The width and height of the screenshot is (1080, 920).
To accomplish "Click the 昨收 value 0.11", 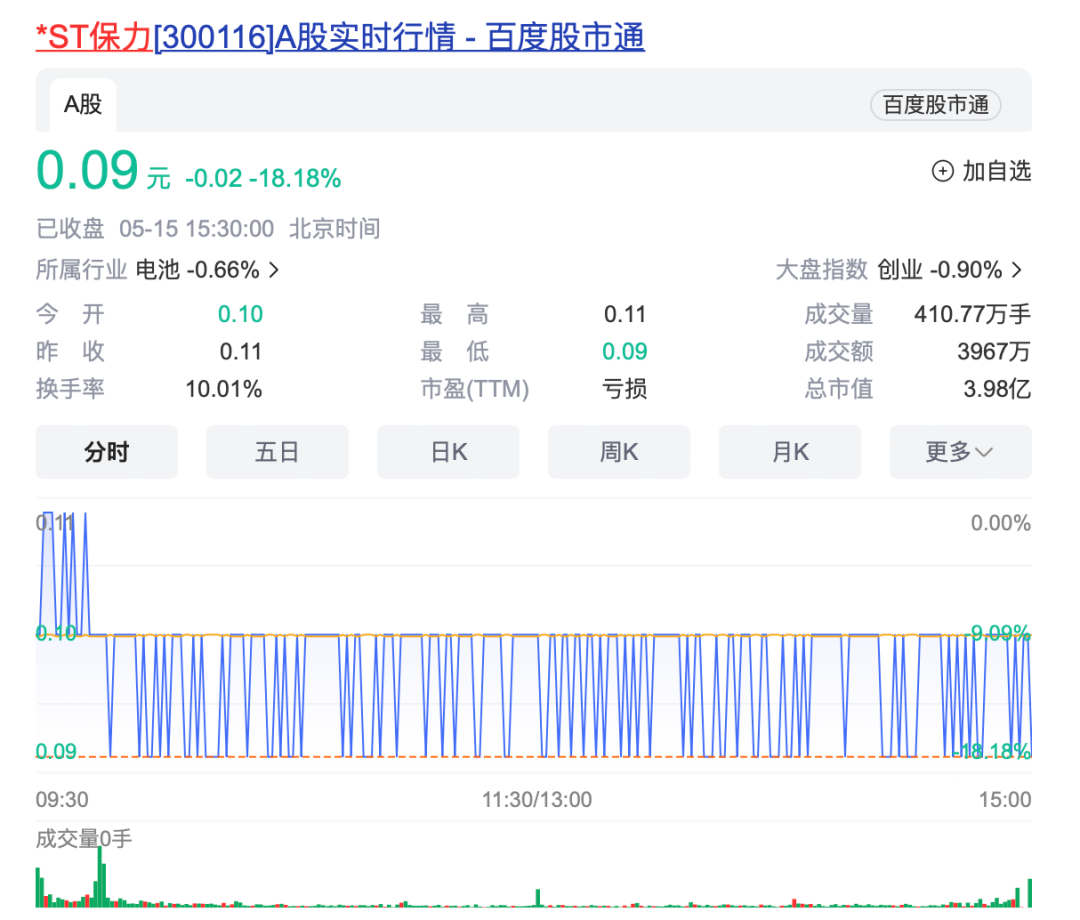I will point(240,351).
